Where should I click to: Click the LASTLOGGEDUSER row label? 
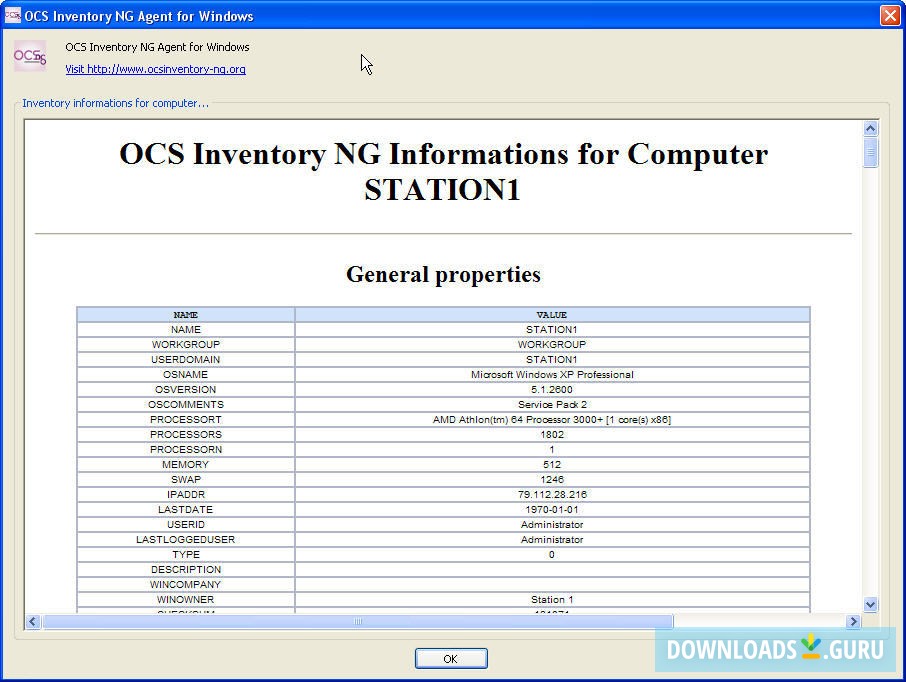pos(185,540)
